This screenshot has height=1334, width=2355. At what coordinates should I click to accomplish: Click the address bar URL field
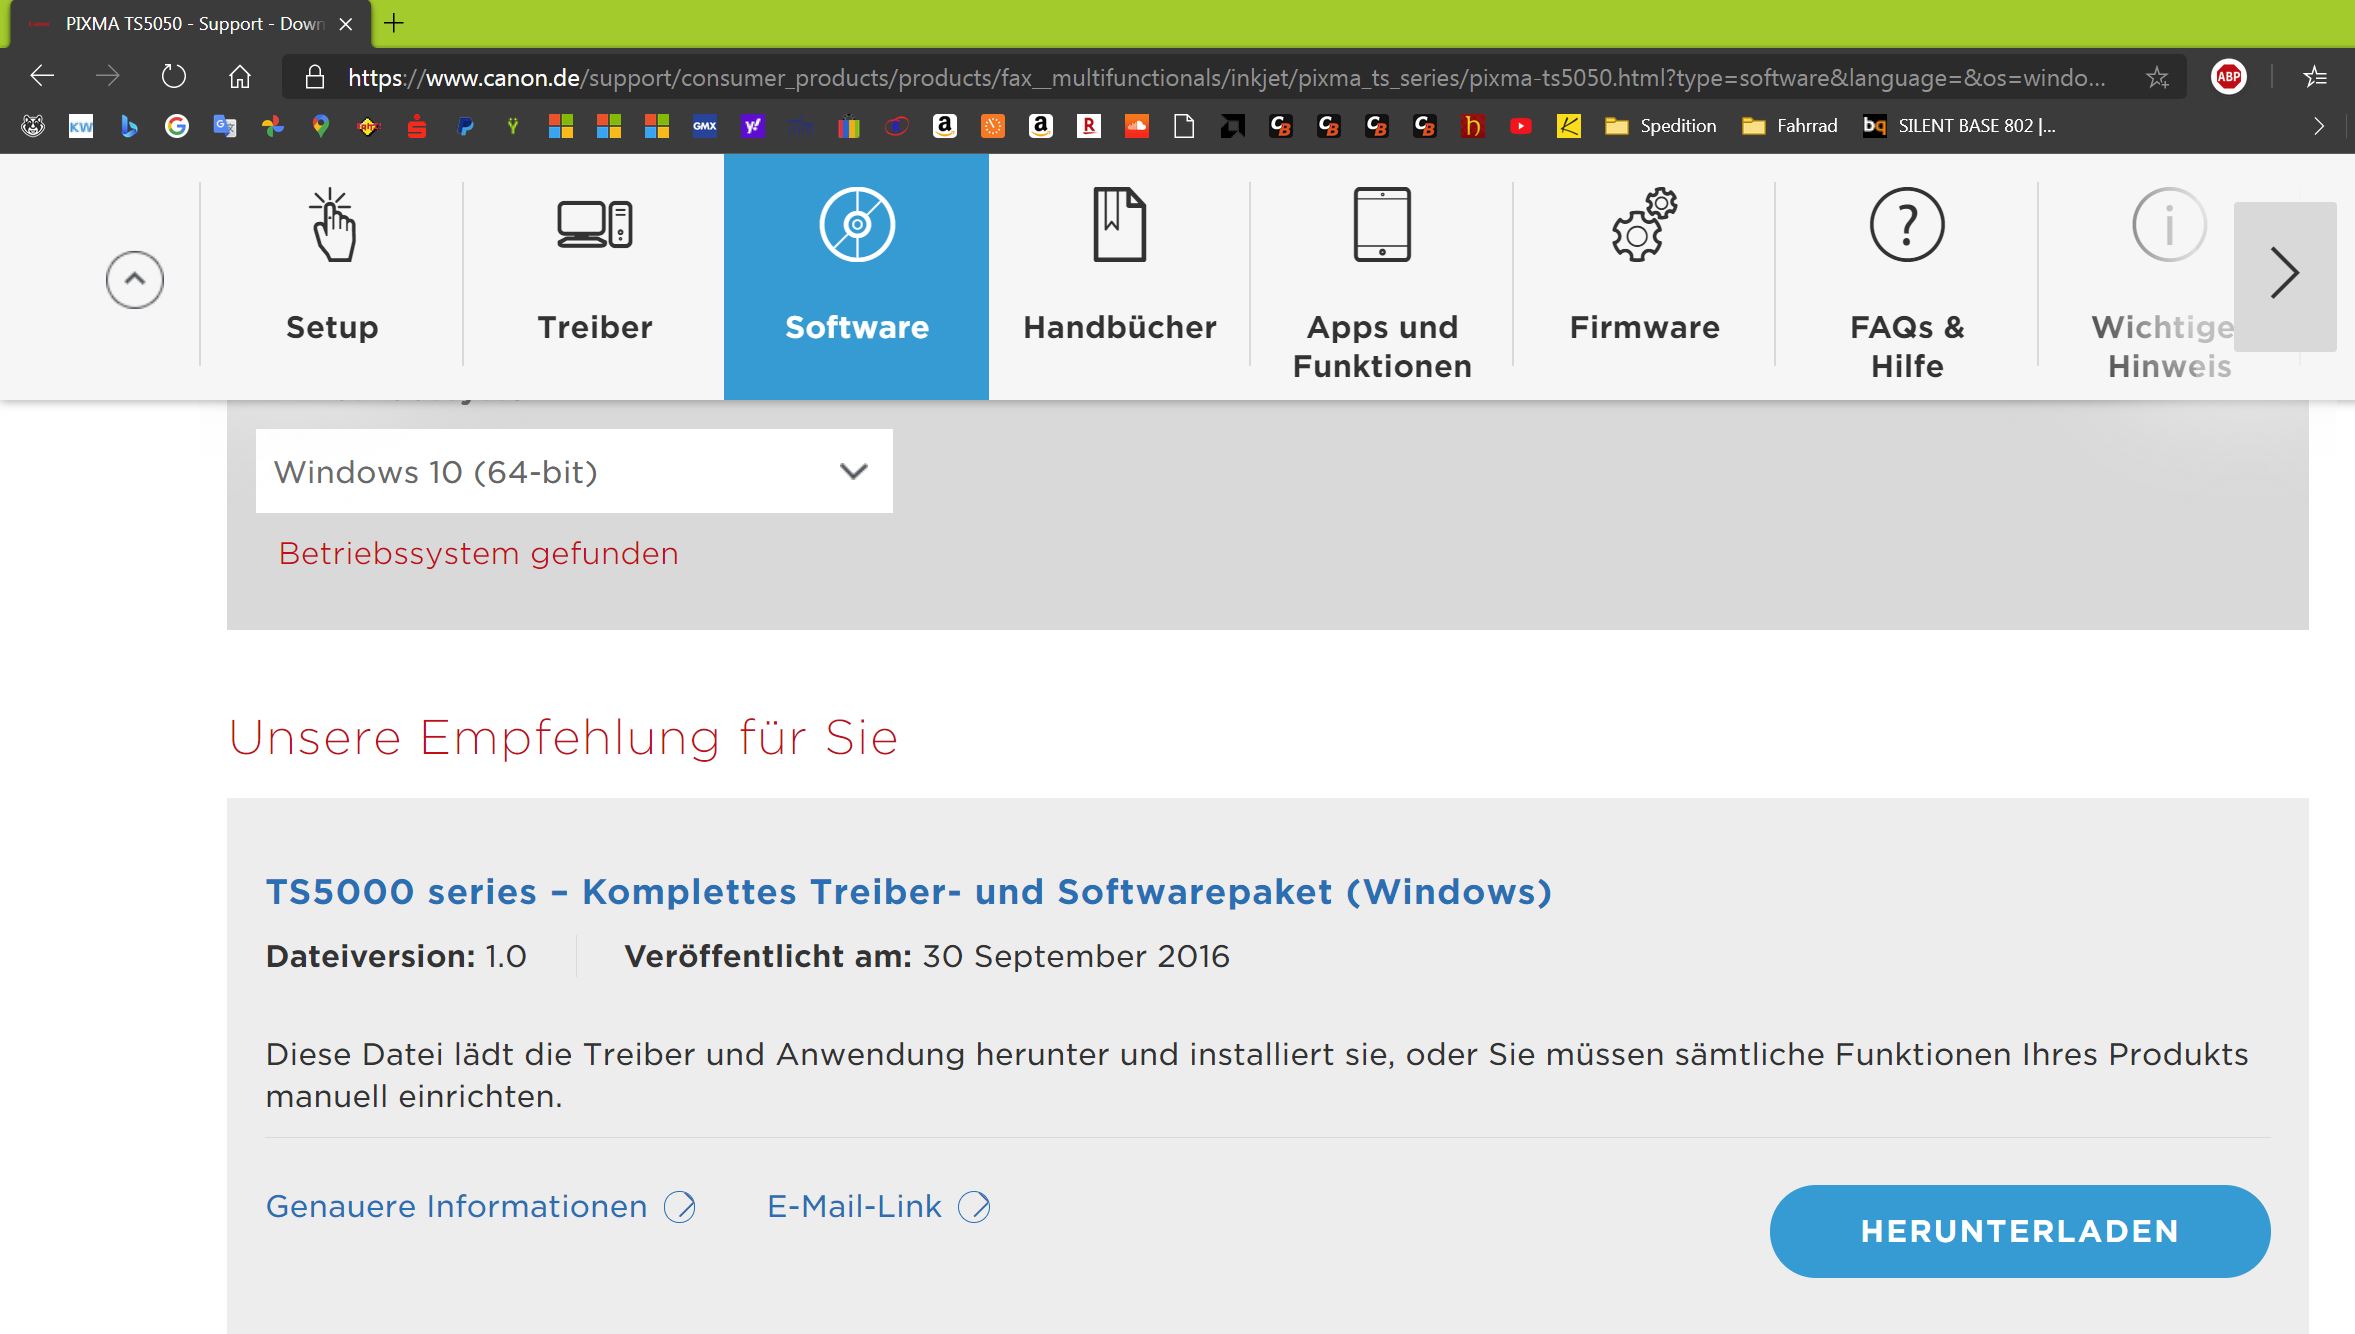(x=1226, y=77)
